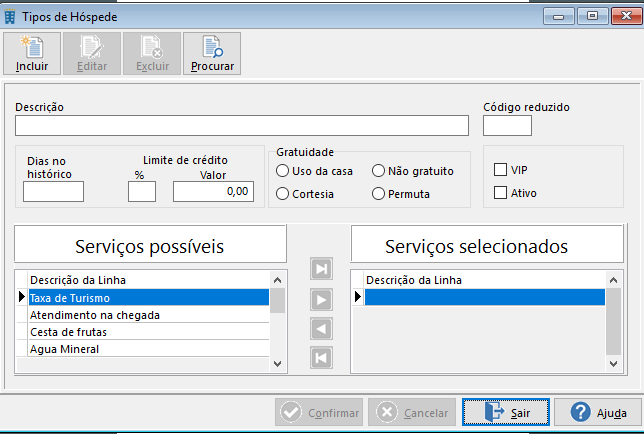Viewport: 644px width, 434px height.
Task: Select the Cortesia radio option
Action: click(x=305, y=194)
